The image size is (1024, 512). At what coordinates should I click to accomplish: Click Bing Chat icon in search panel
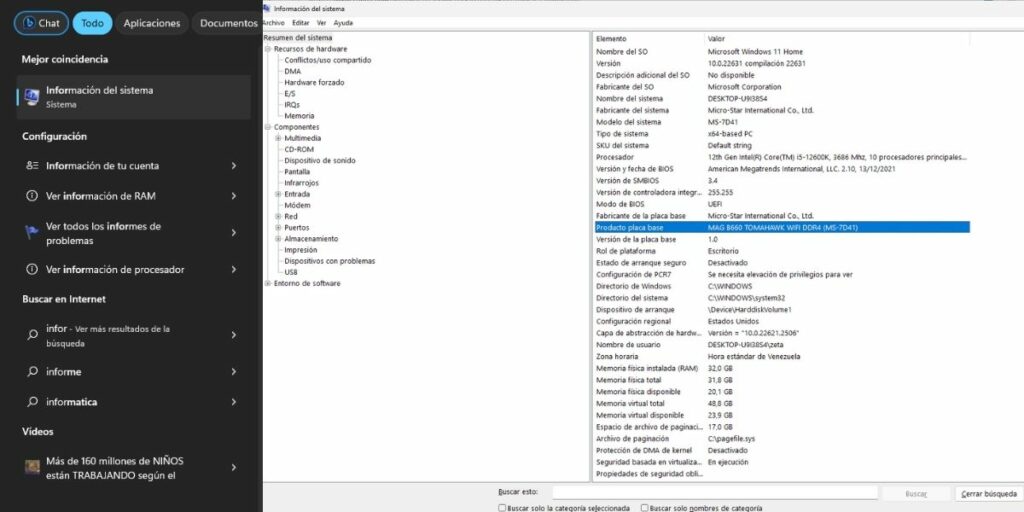[29, 23]
